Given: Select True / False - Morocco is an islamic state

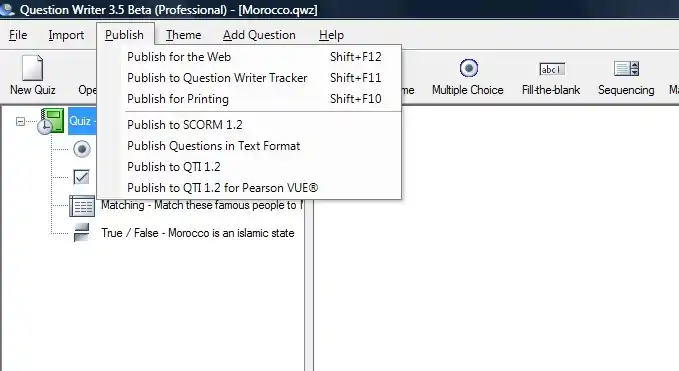Looking at the screenshot, I should [x=197, y=233].
